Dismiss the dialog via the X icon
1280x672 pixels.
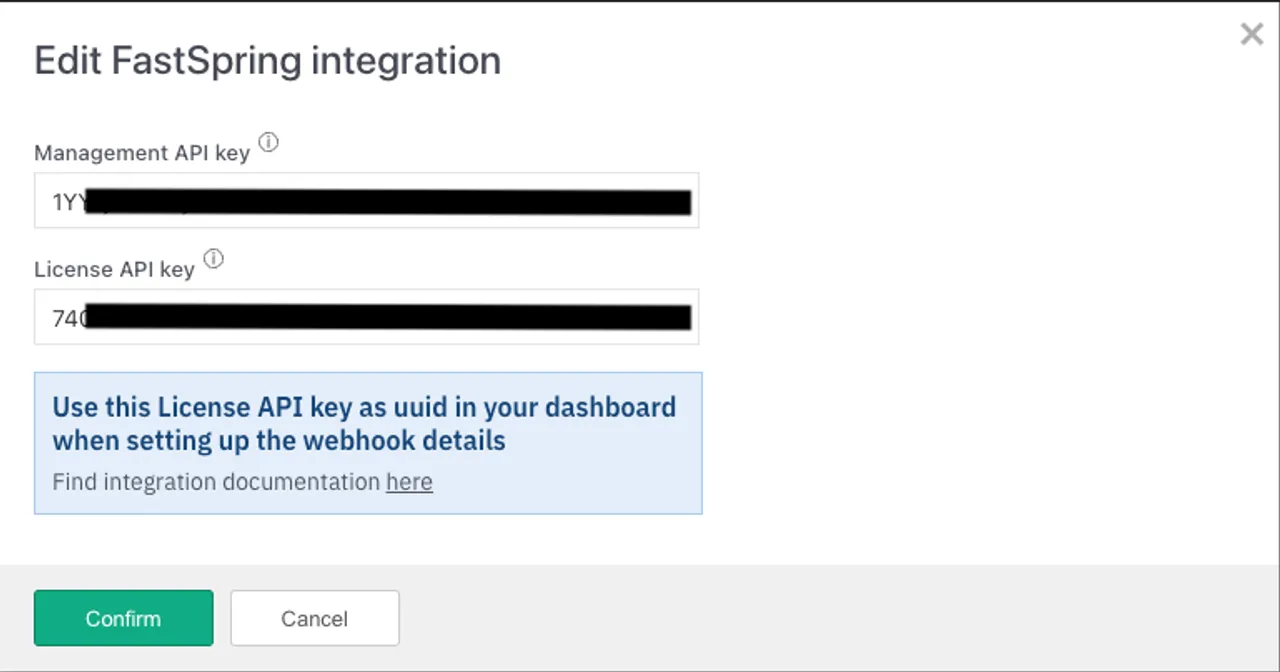pos(1251,33)
